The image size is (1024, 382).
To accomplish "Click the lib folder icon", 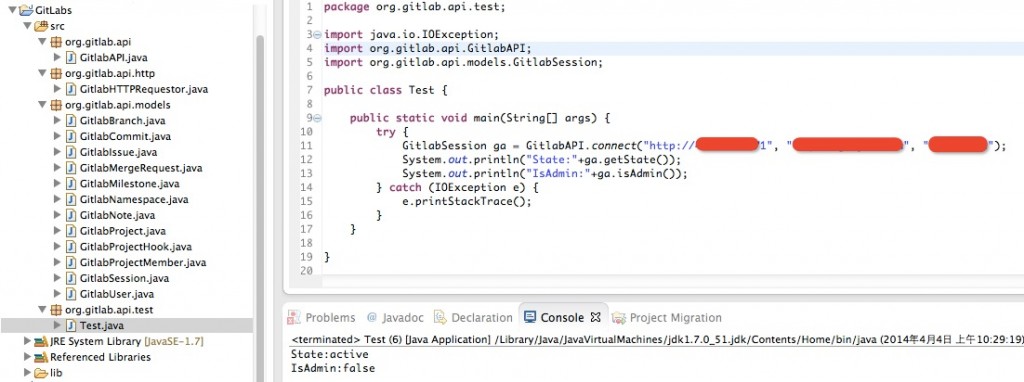I will click(x=40, y=373).
